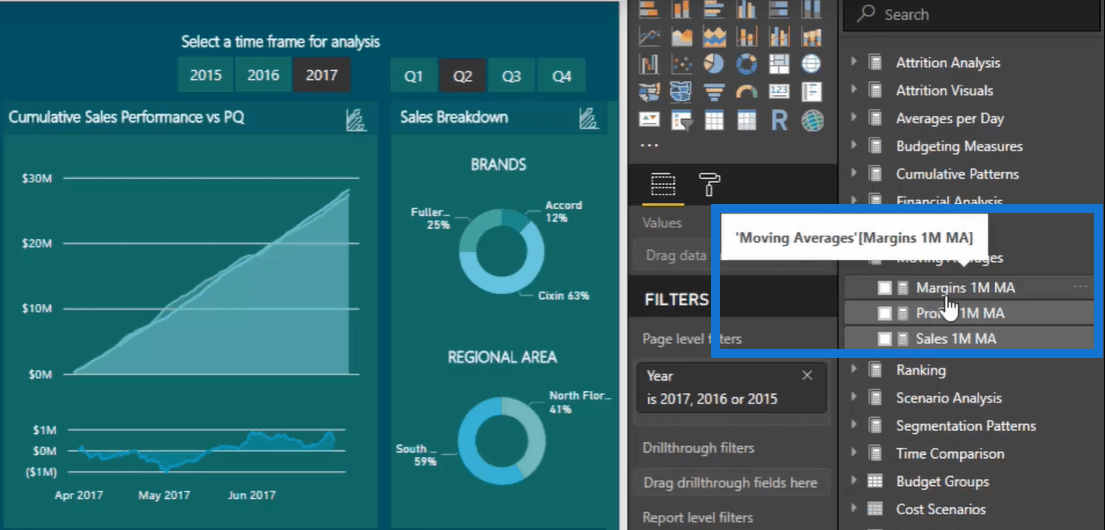Viewport: 1105px width, 530px height.
Task: Select the Card (123) visualization
Action: [779, 92]
